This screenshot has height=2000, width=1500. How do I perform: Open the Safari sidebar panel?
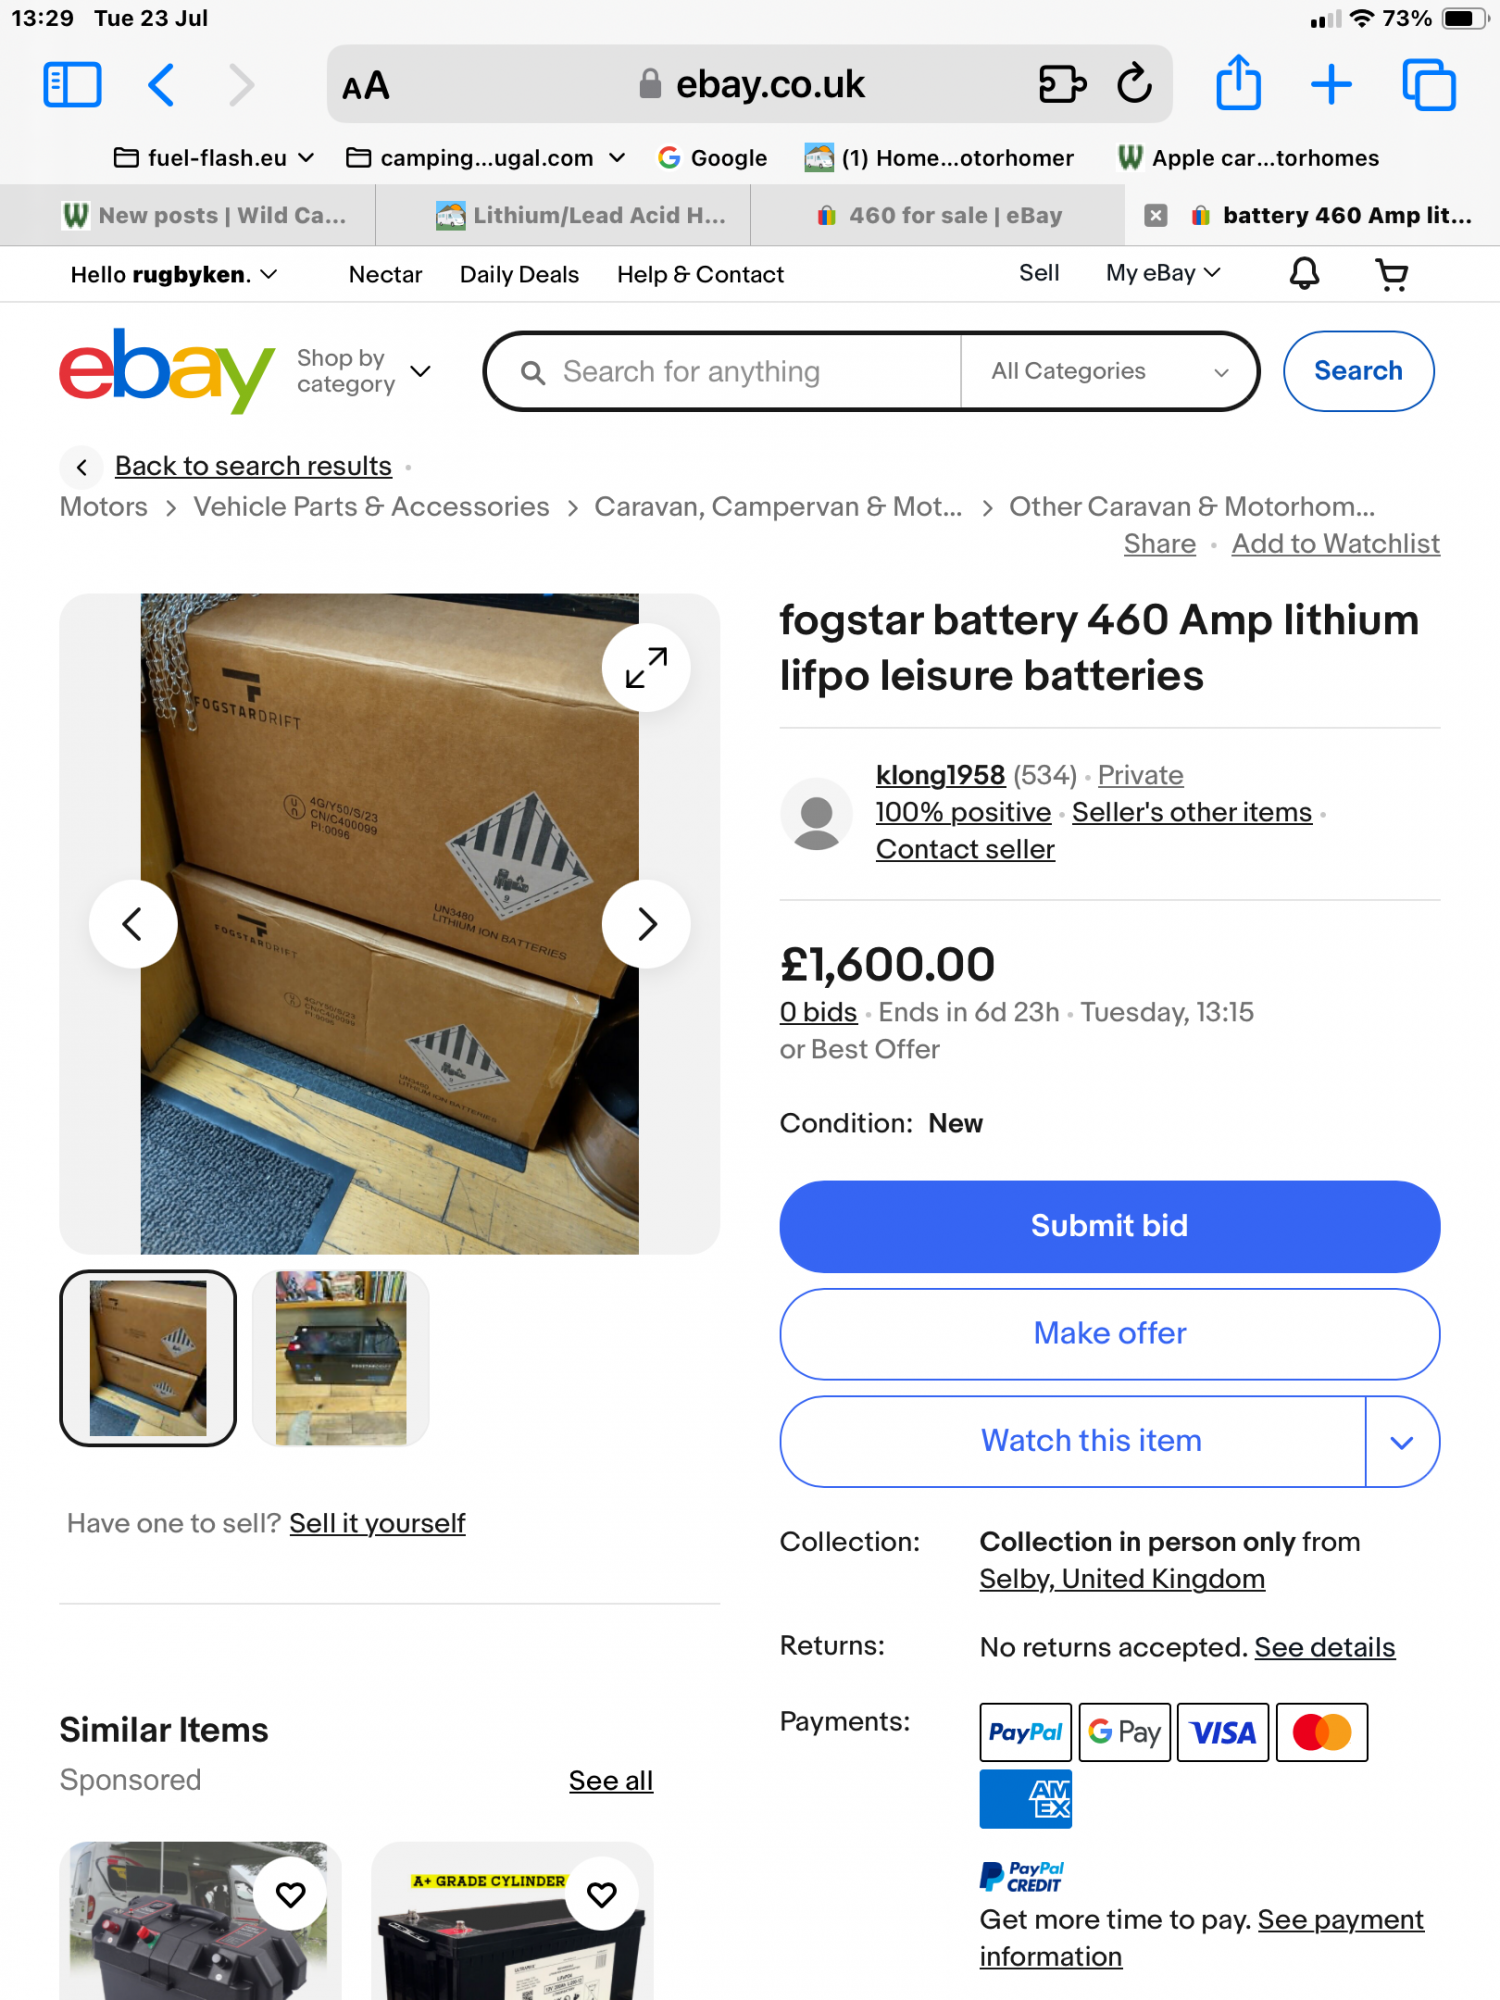(72, 85)
